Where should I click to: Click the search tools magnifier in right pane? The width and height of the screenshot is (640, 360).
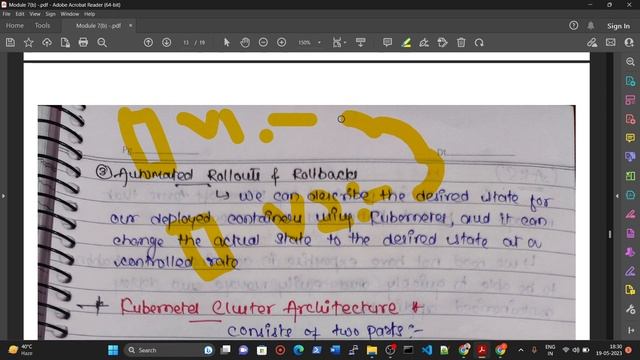pos(630,62)
